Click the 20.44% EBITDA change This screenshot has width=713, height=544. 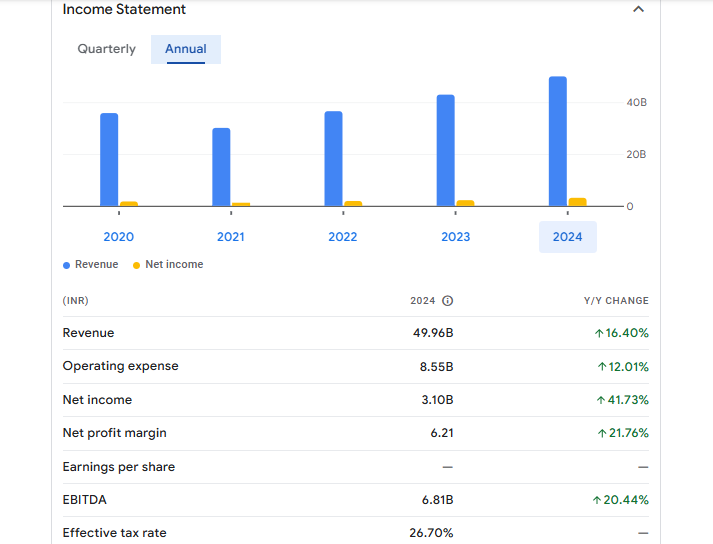pos(620,500)
